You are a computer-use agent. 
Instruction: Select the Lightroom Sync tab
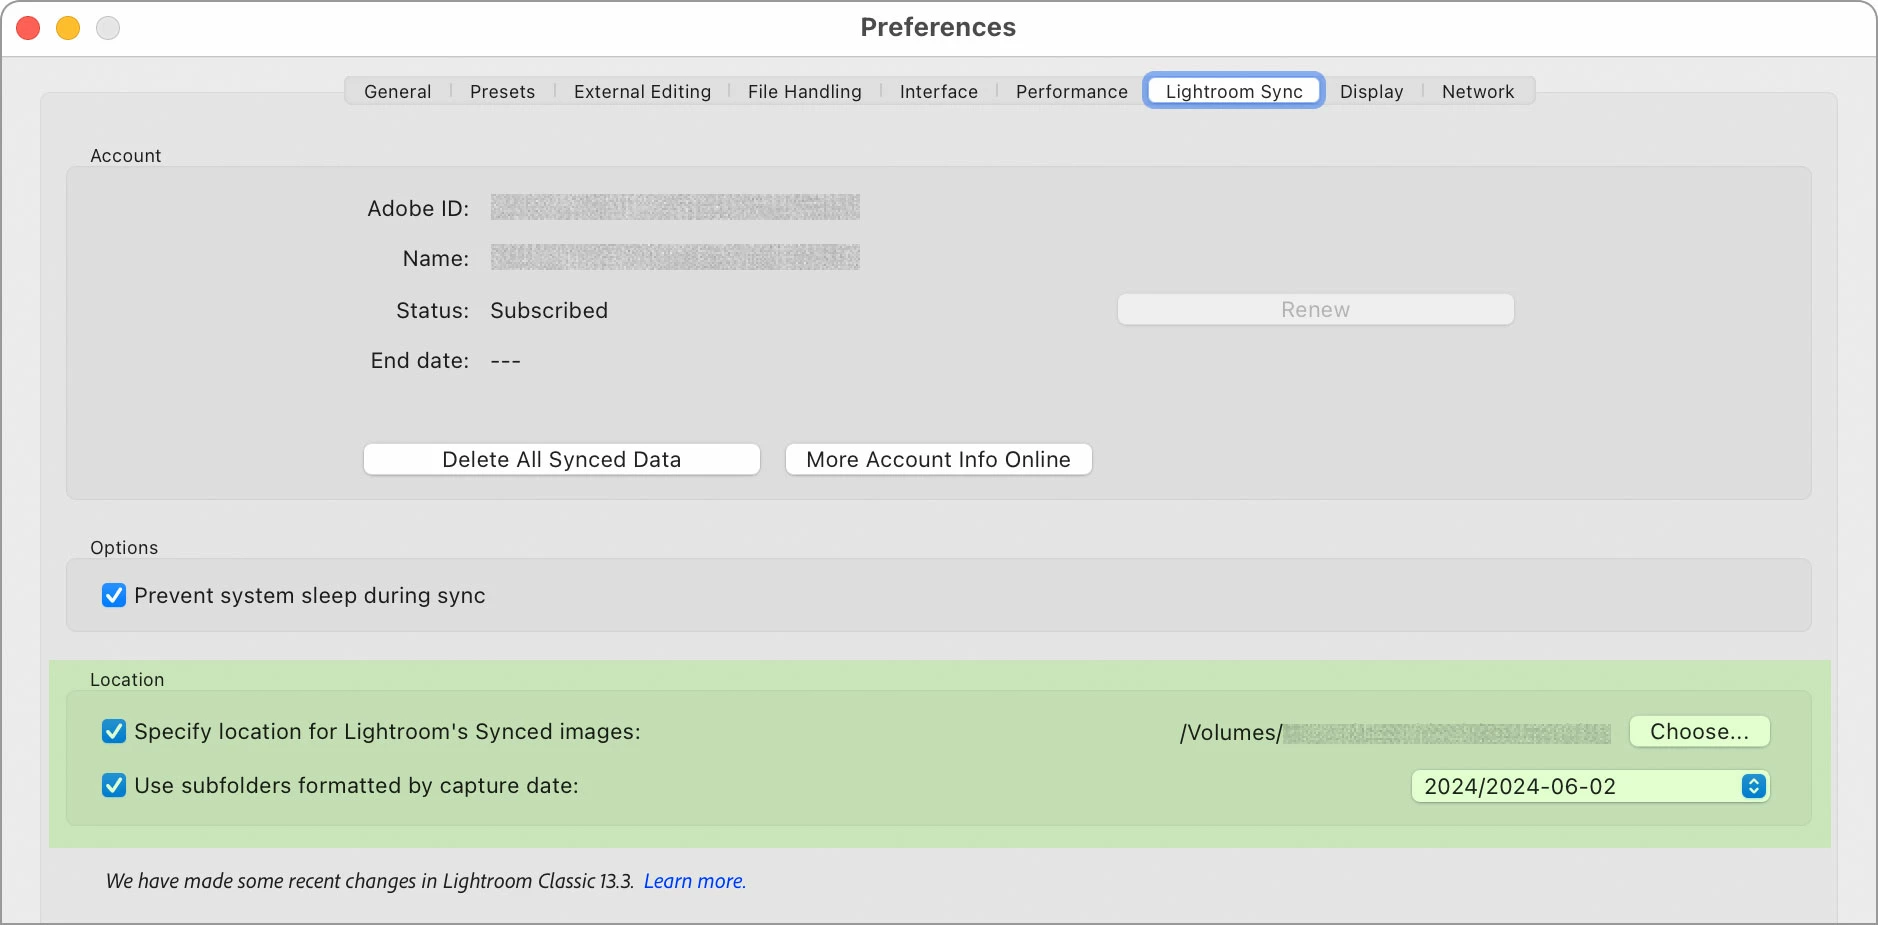pyautogui.click(x=1234, y=91)
